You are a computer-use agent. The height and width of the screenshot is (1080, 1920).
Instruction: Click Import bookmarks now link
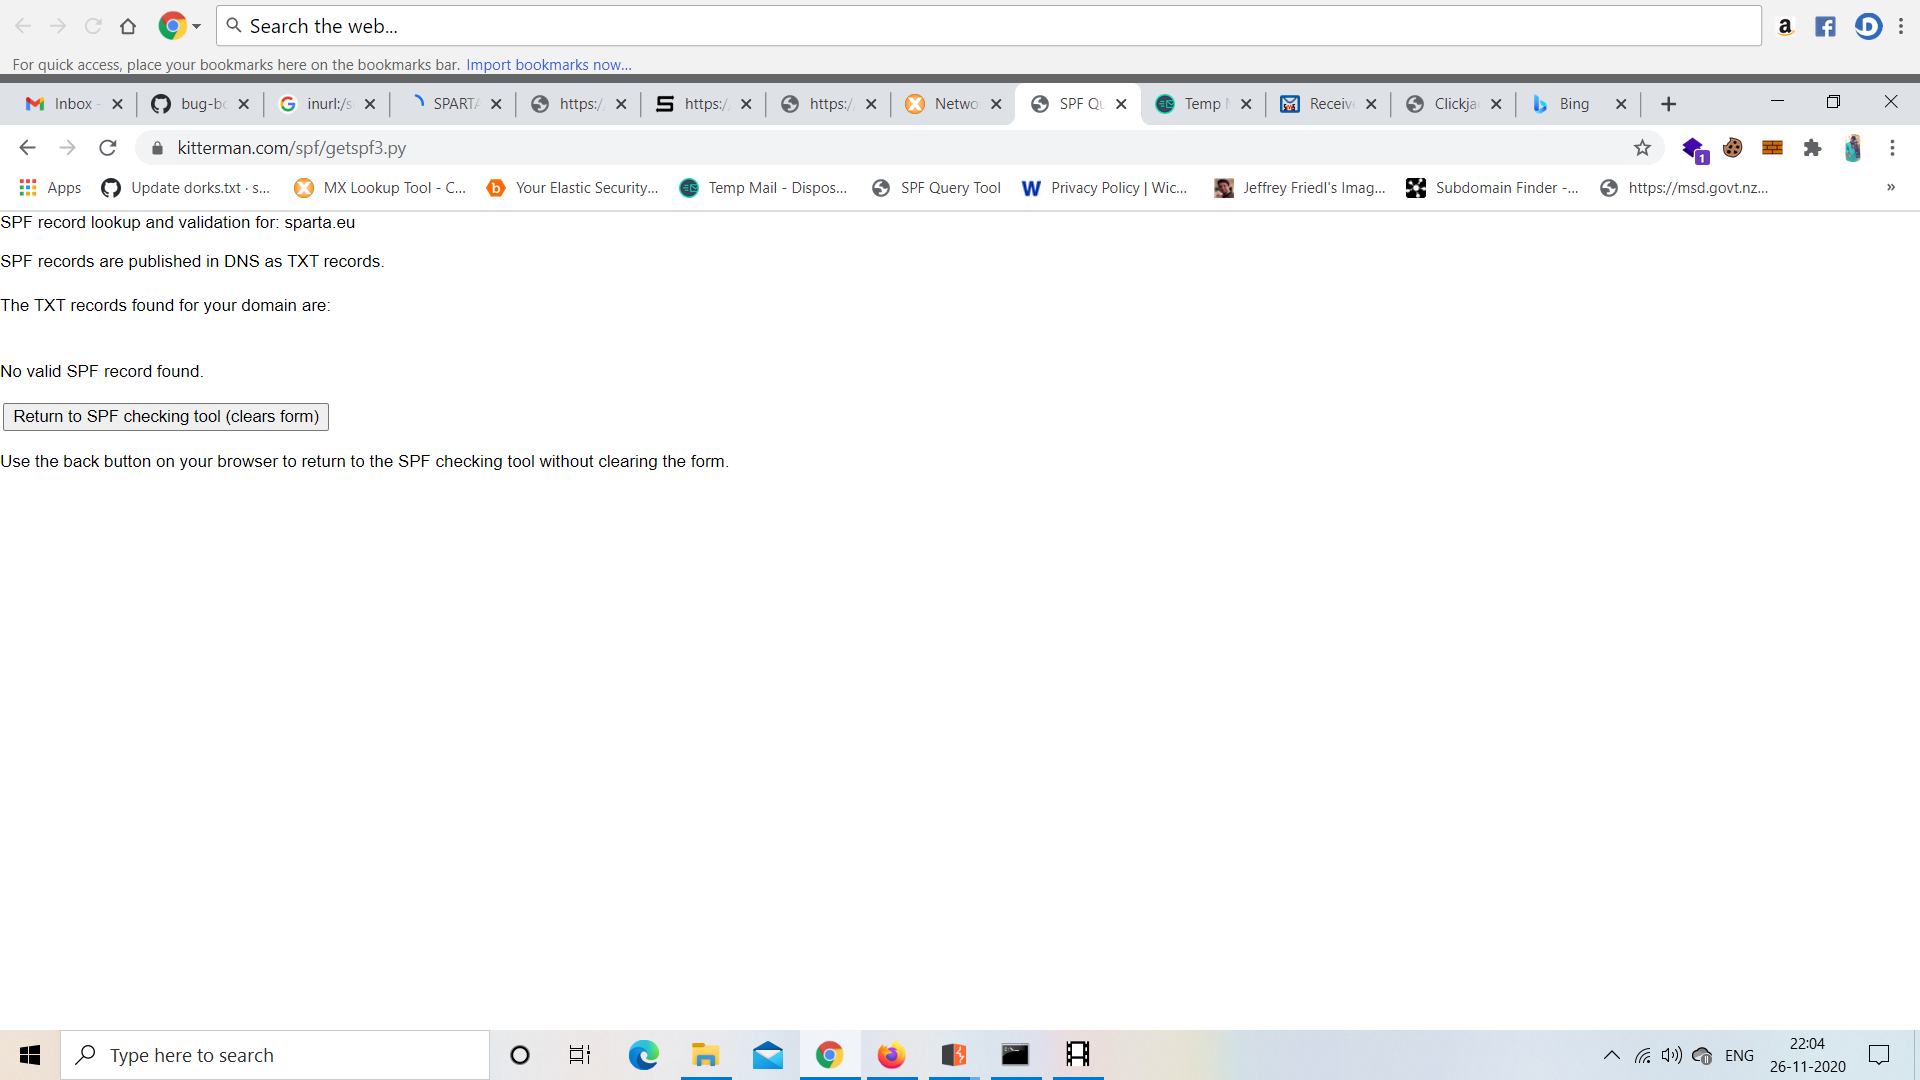548,65
